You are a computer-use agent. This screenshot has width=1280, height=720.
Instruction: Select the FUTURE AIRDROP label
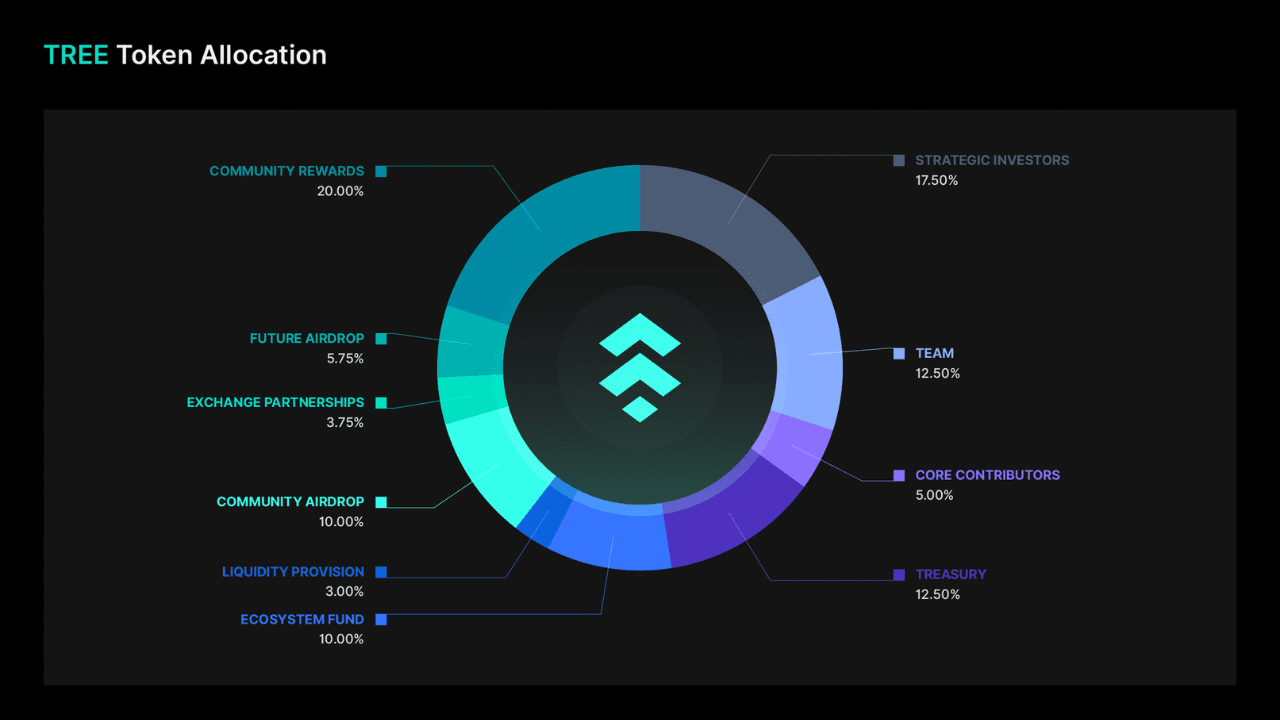(x=307, y=339)
